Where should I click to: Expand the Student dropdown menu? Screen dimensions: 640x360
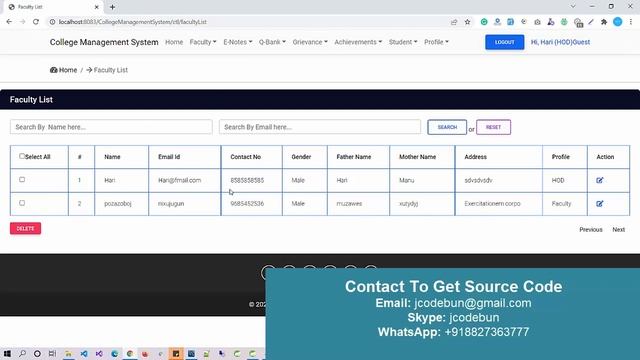[x=403, y=42]
